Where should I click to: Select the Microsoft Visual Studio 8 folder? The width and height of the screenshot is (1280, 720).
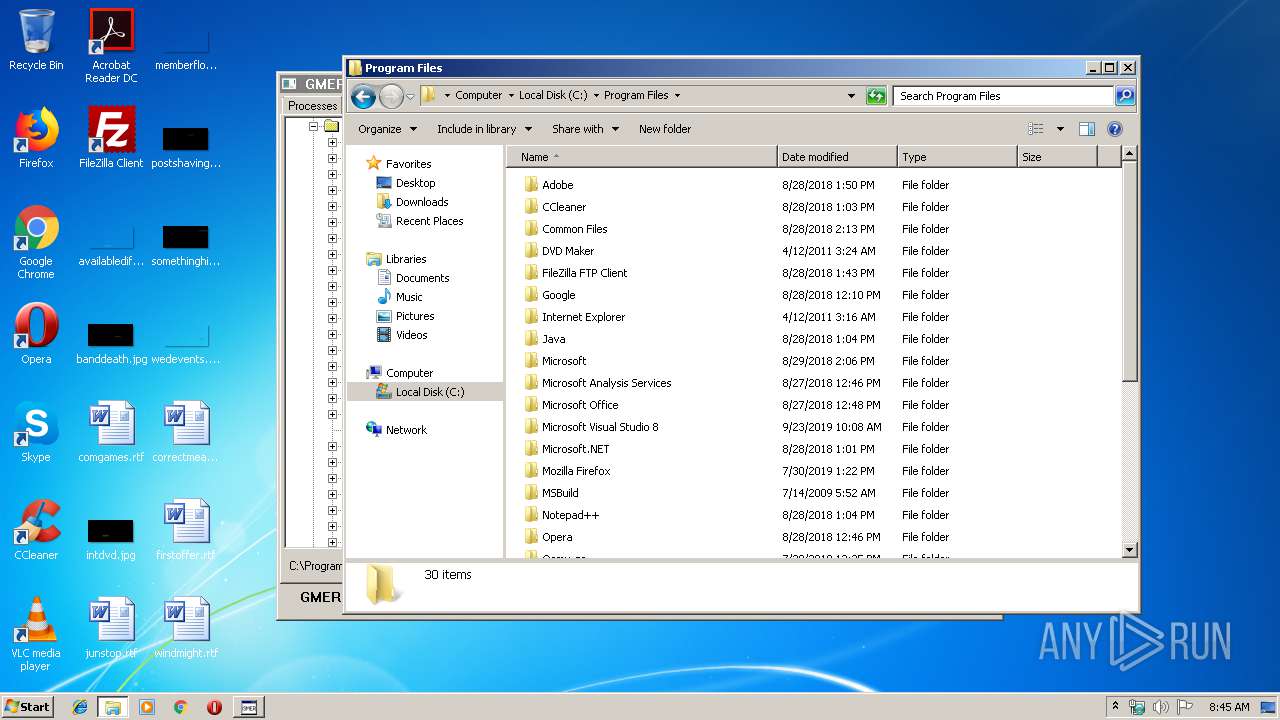(x=600, y=427)
